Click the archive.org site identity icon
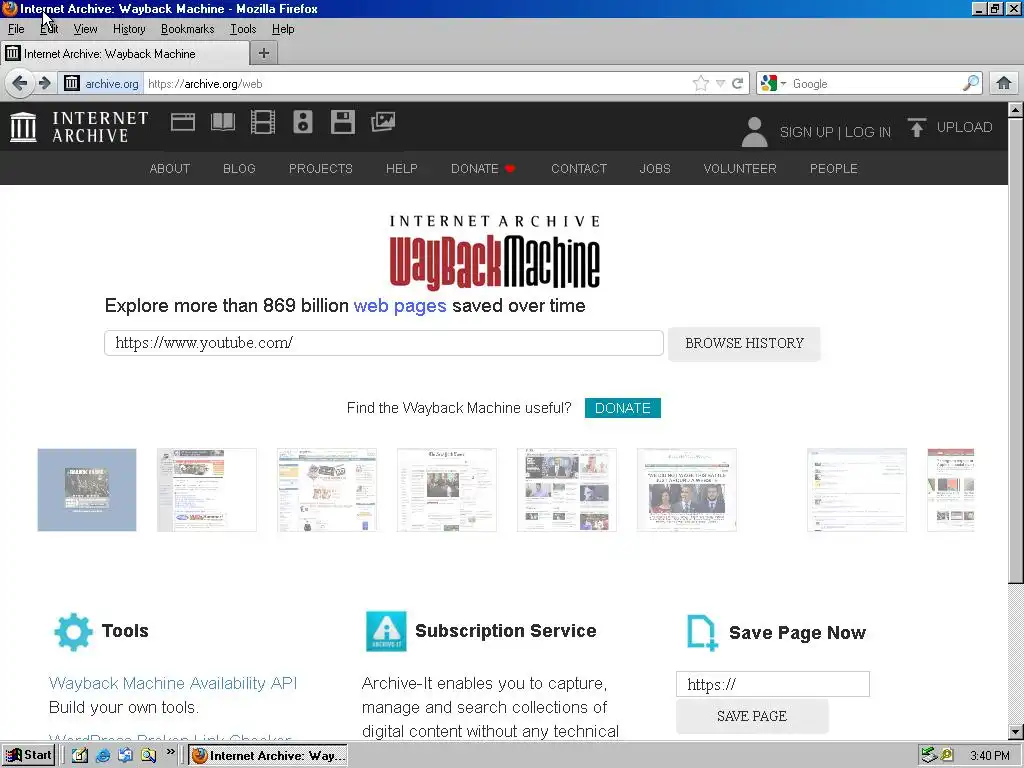This screenshot has height=768, width=1024. pos(72,83)
